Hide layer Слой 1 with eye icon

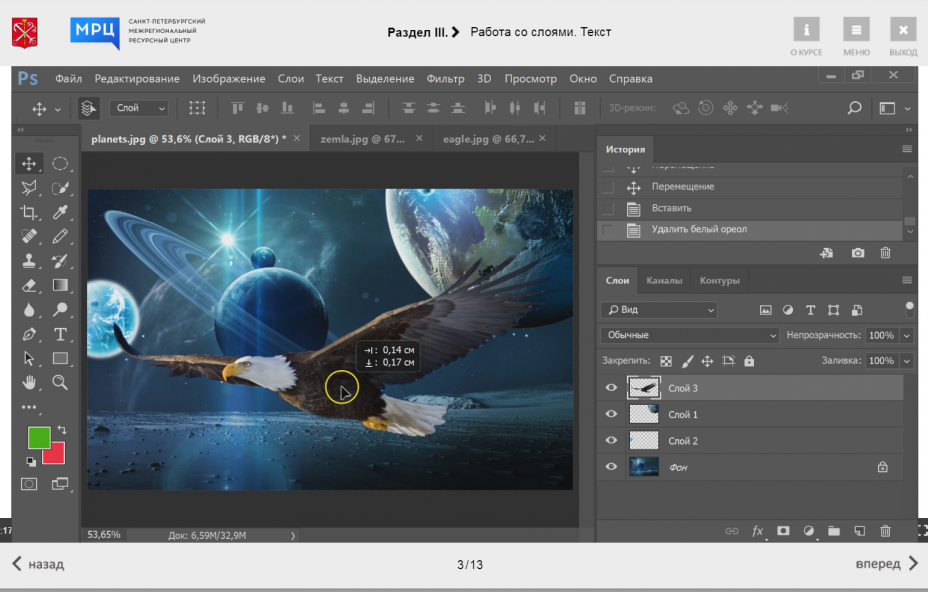[x=611, y=414]
